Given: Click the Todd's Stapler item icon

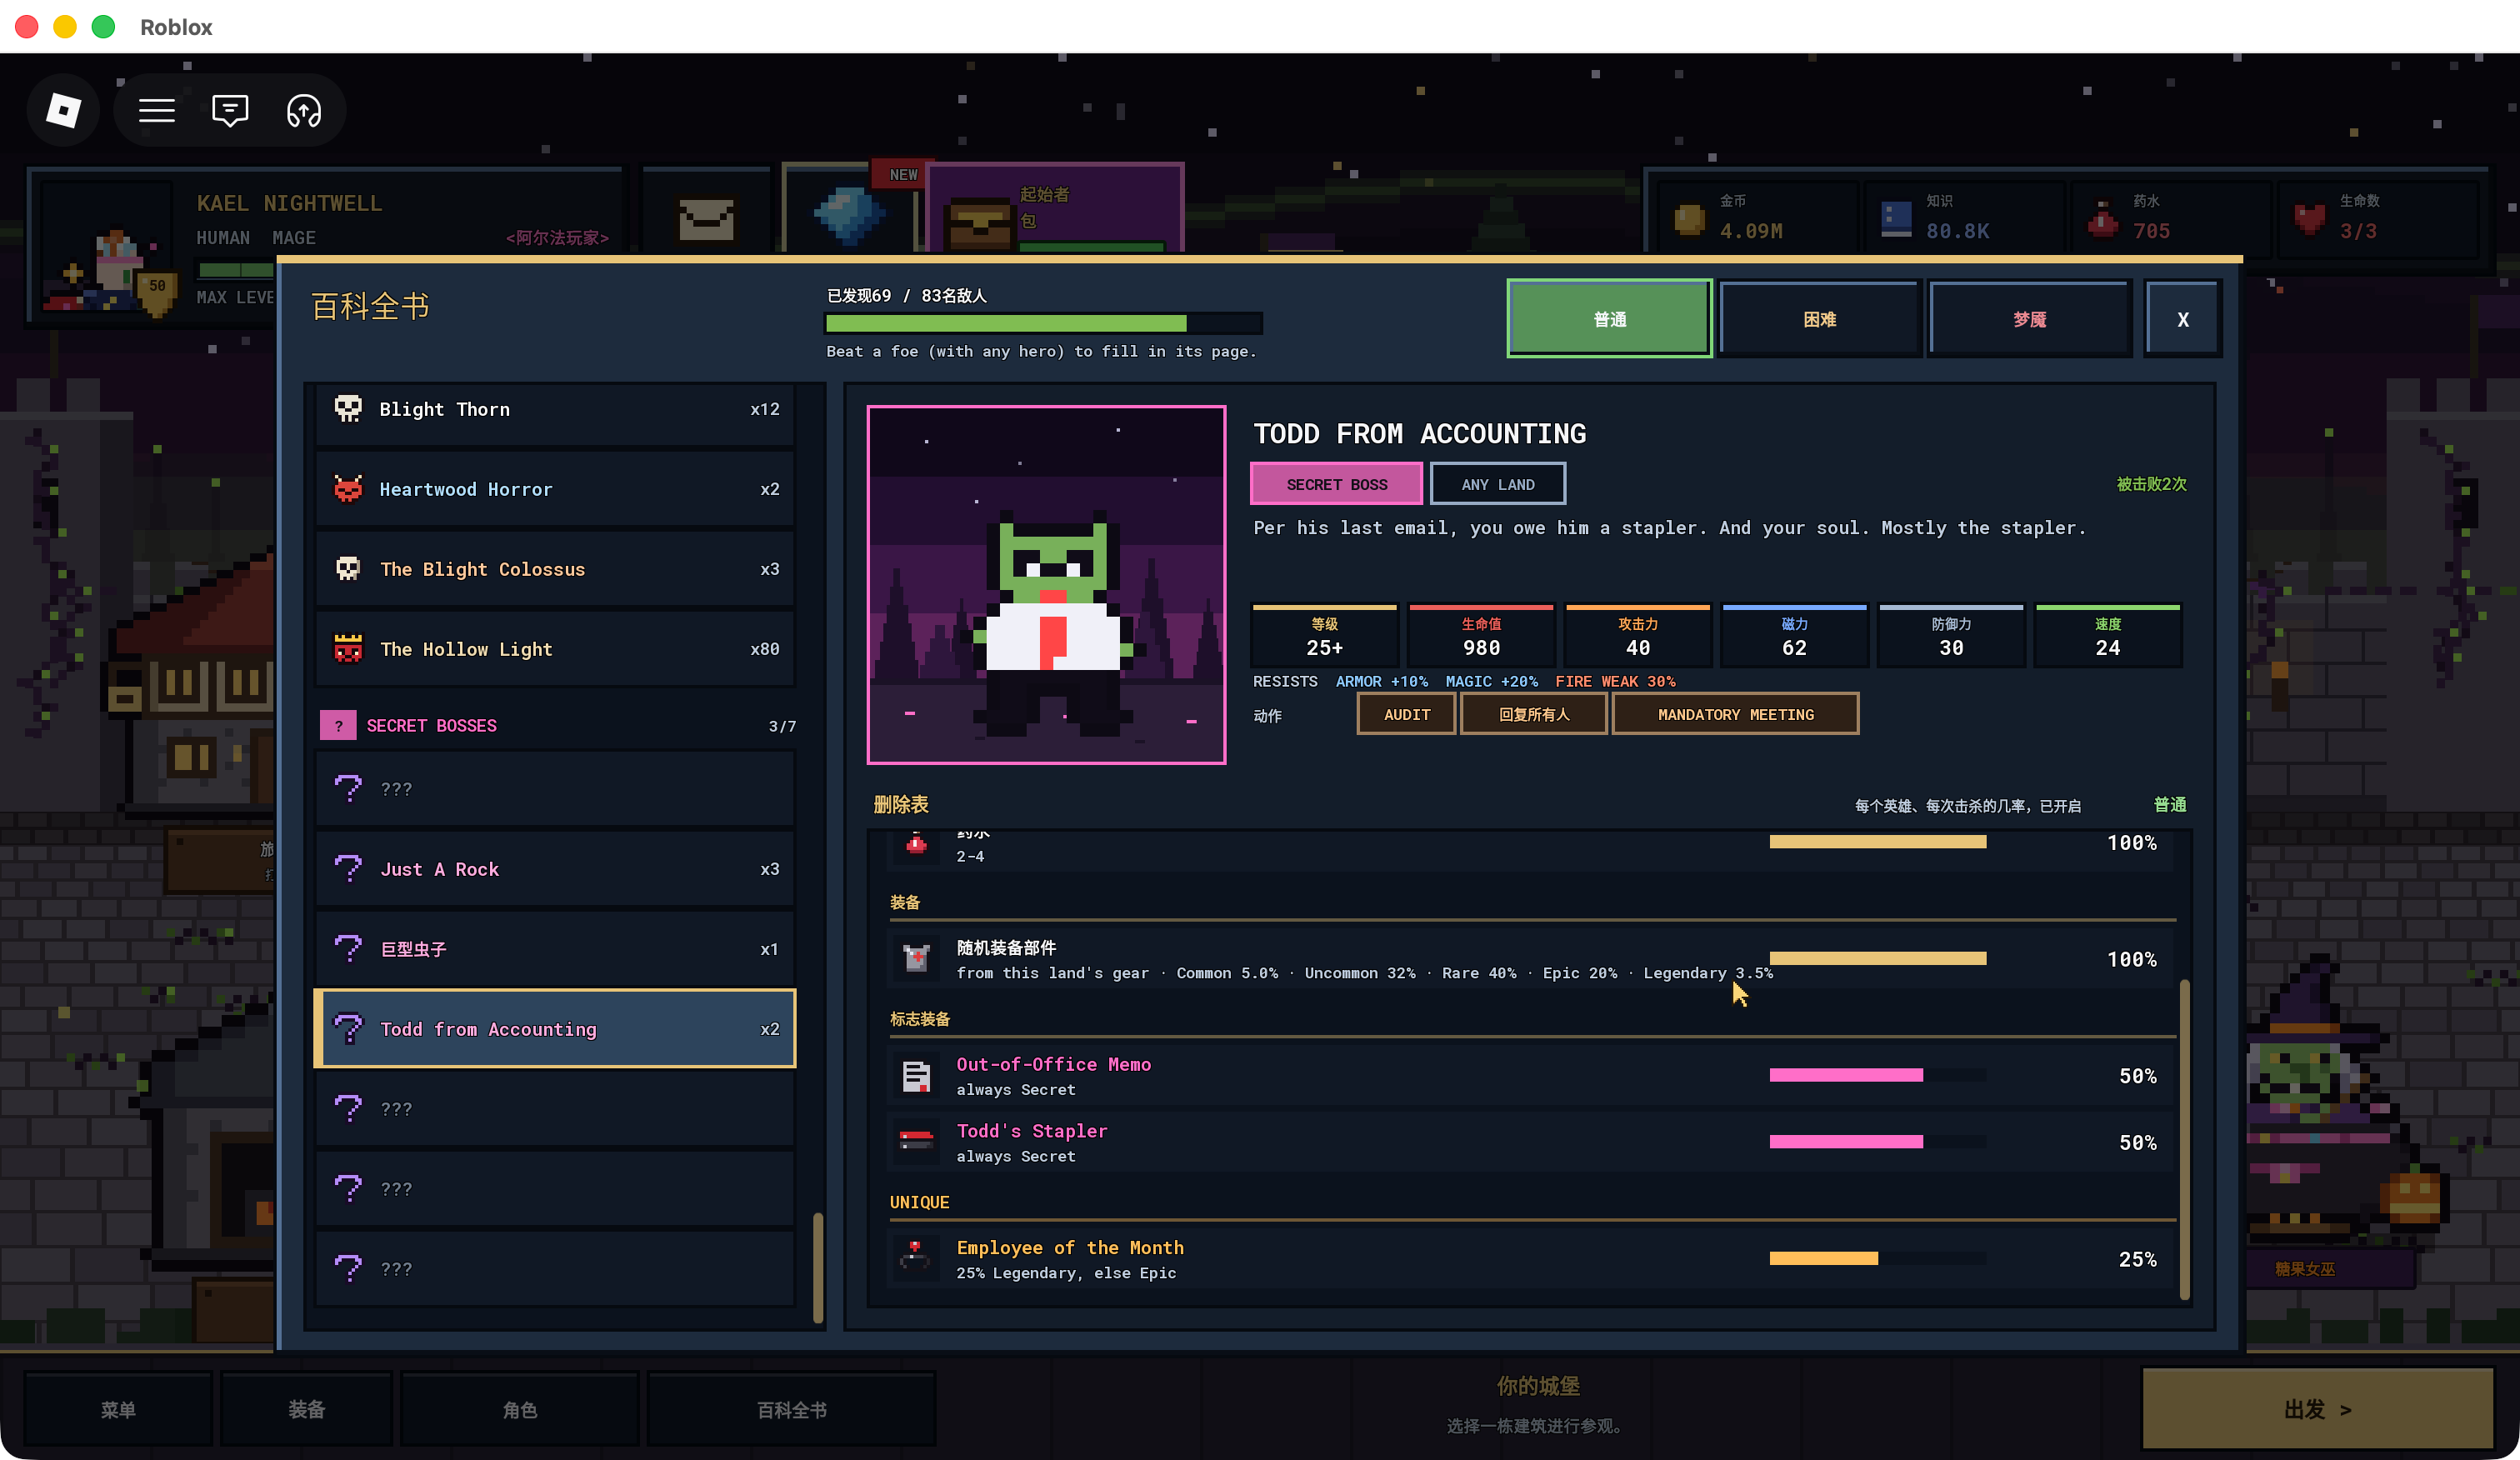Looking at the screenshot, I should point(916,1141).
